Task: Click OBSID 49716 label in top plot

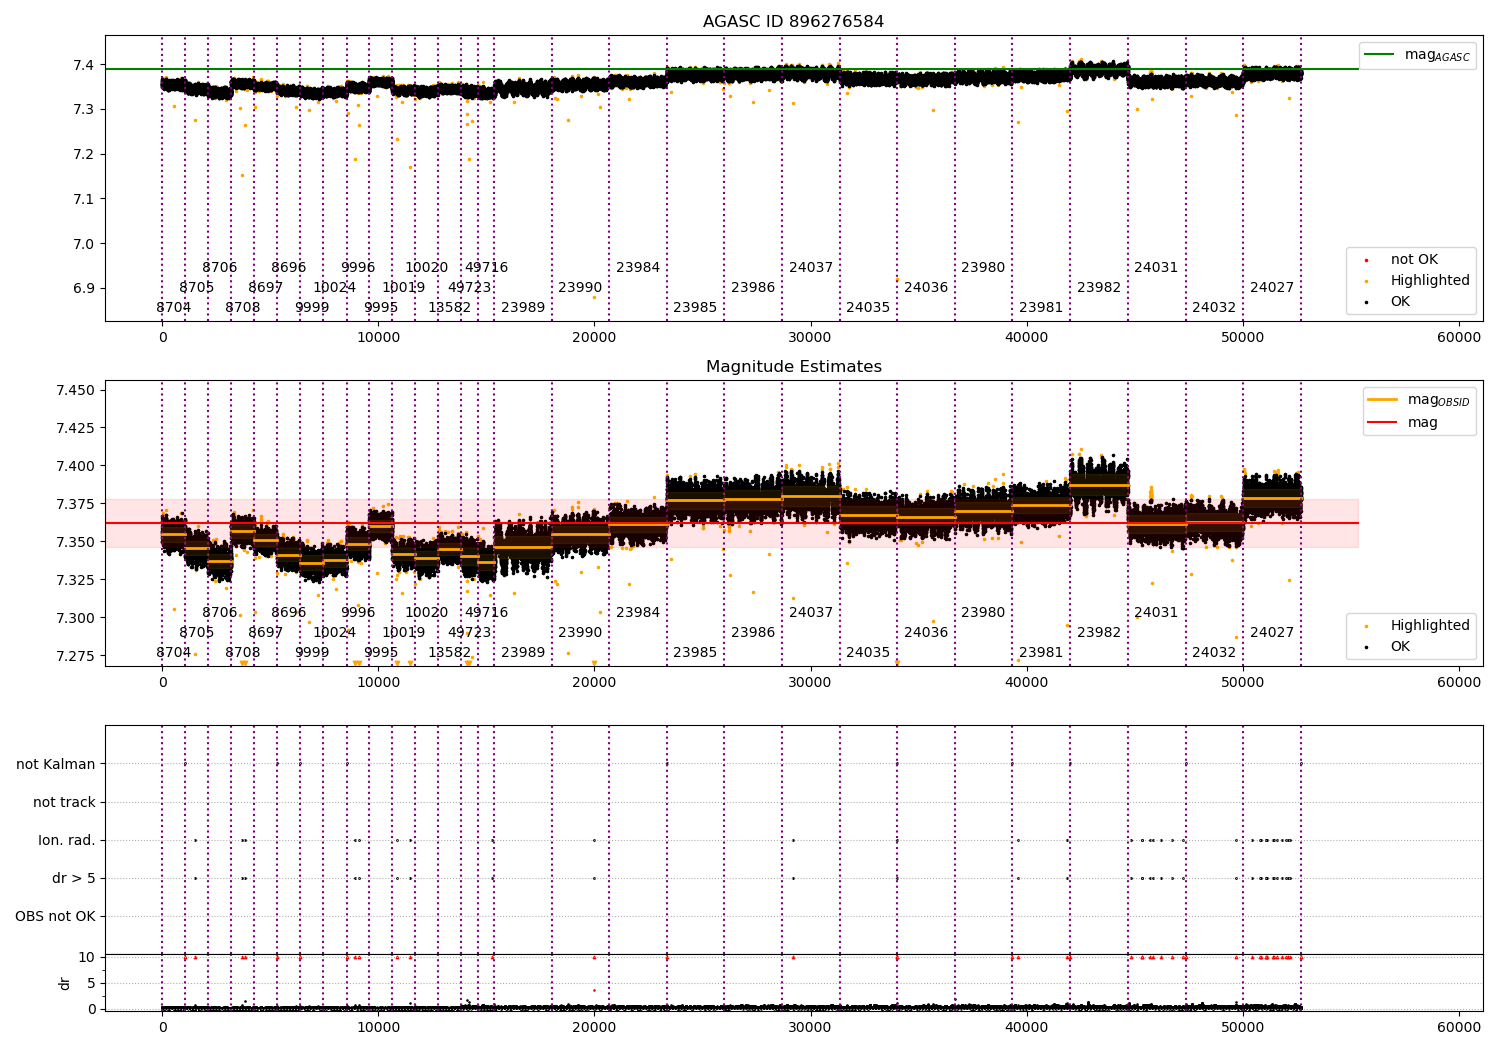Action: 486,268
